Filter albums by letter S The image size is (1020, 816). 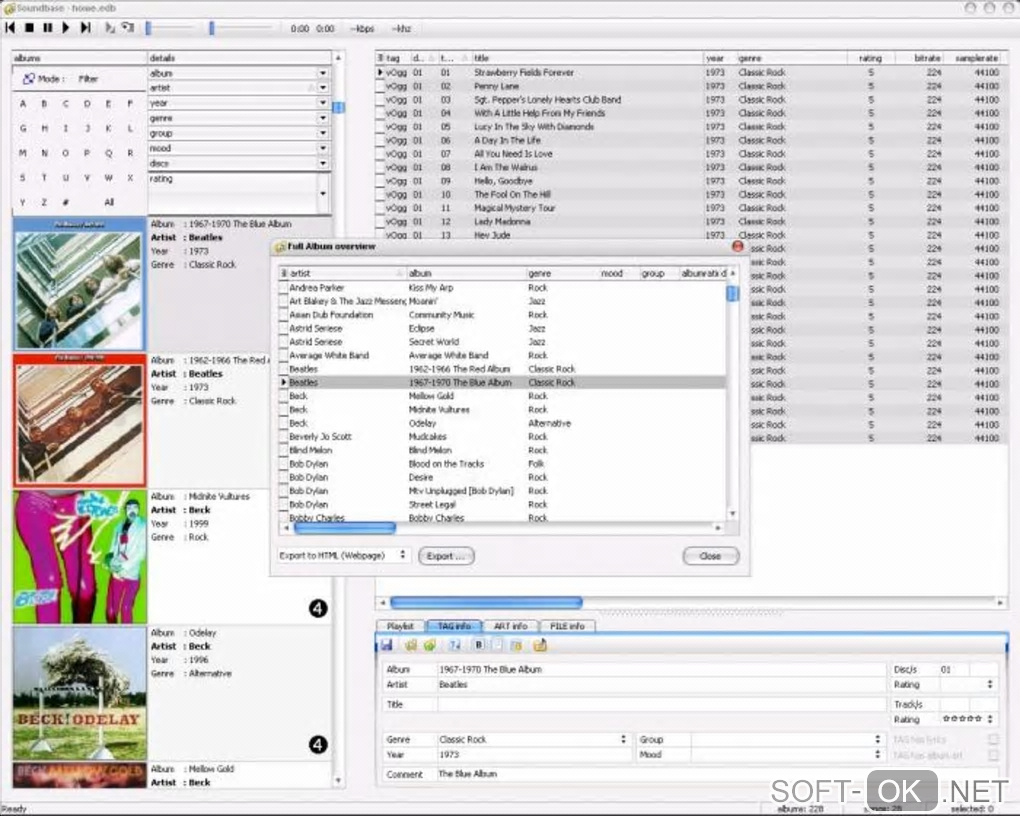(x=23, y=178)
